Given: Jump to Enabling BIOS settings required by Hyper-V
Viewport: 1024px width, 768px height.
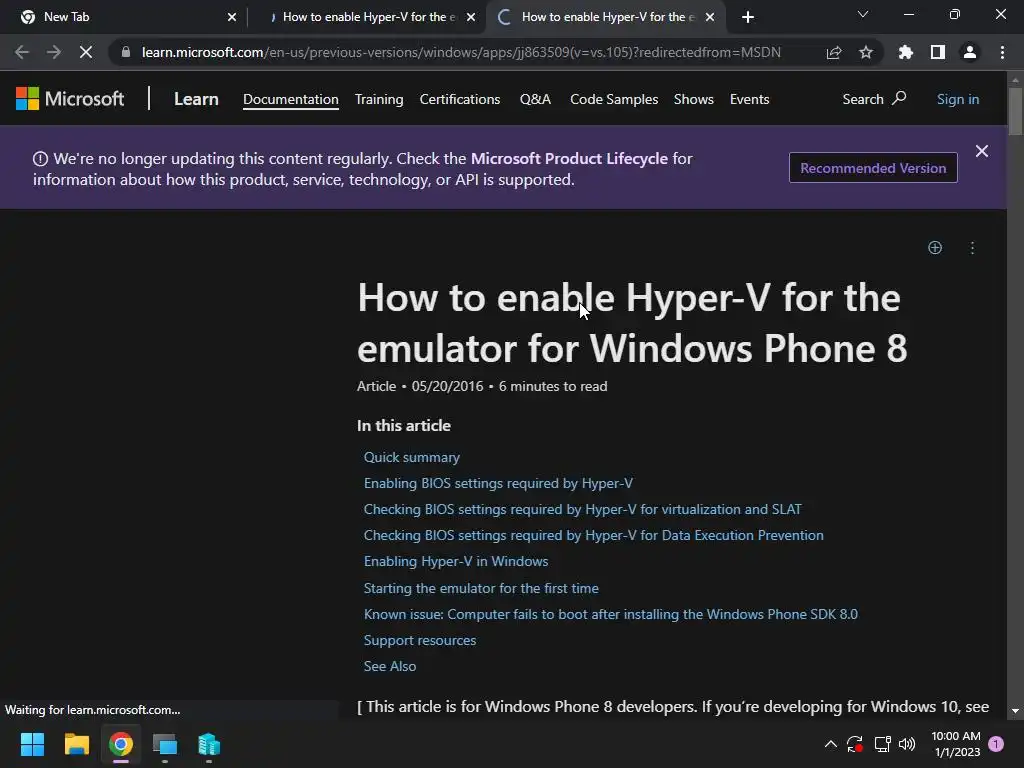Looking at the screenshot, I should (498, 483).
